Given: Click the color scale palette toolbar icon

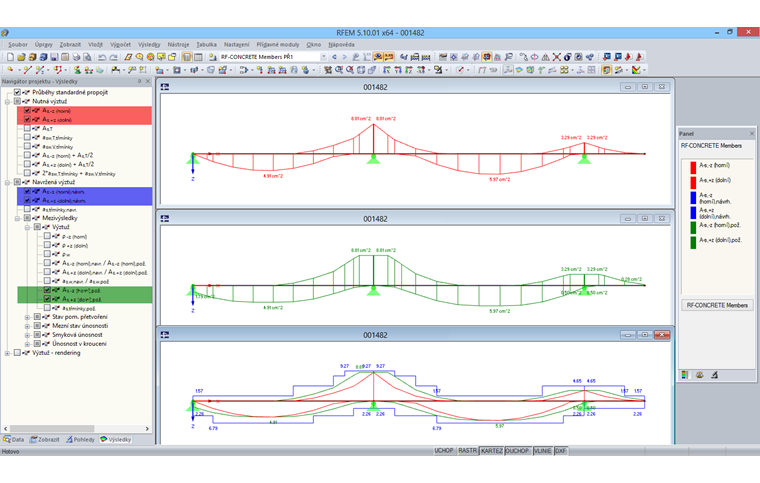Looking at the screenshot, I should coord(636,70).
